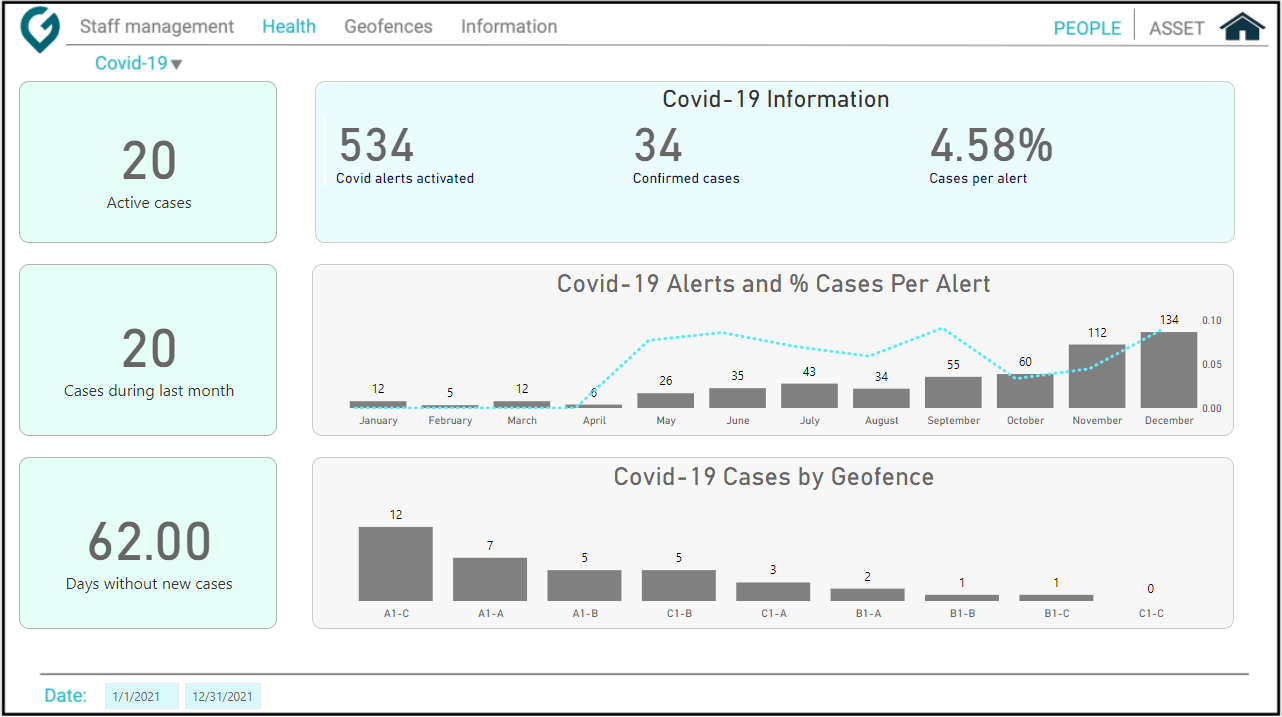Viewport: 1282px width, 717px height.
Task: Select the Active cases card
Action: click(148, 162)
